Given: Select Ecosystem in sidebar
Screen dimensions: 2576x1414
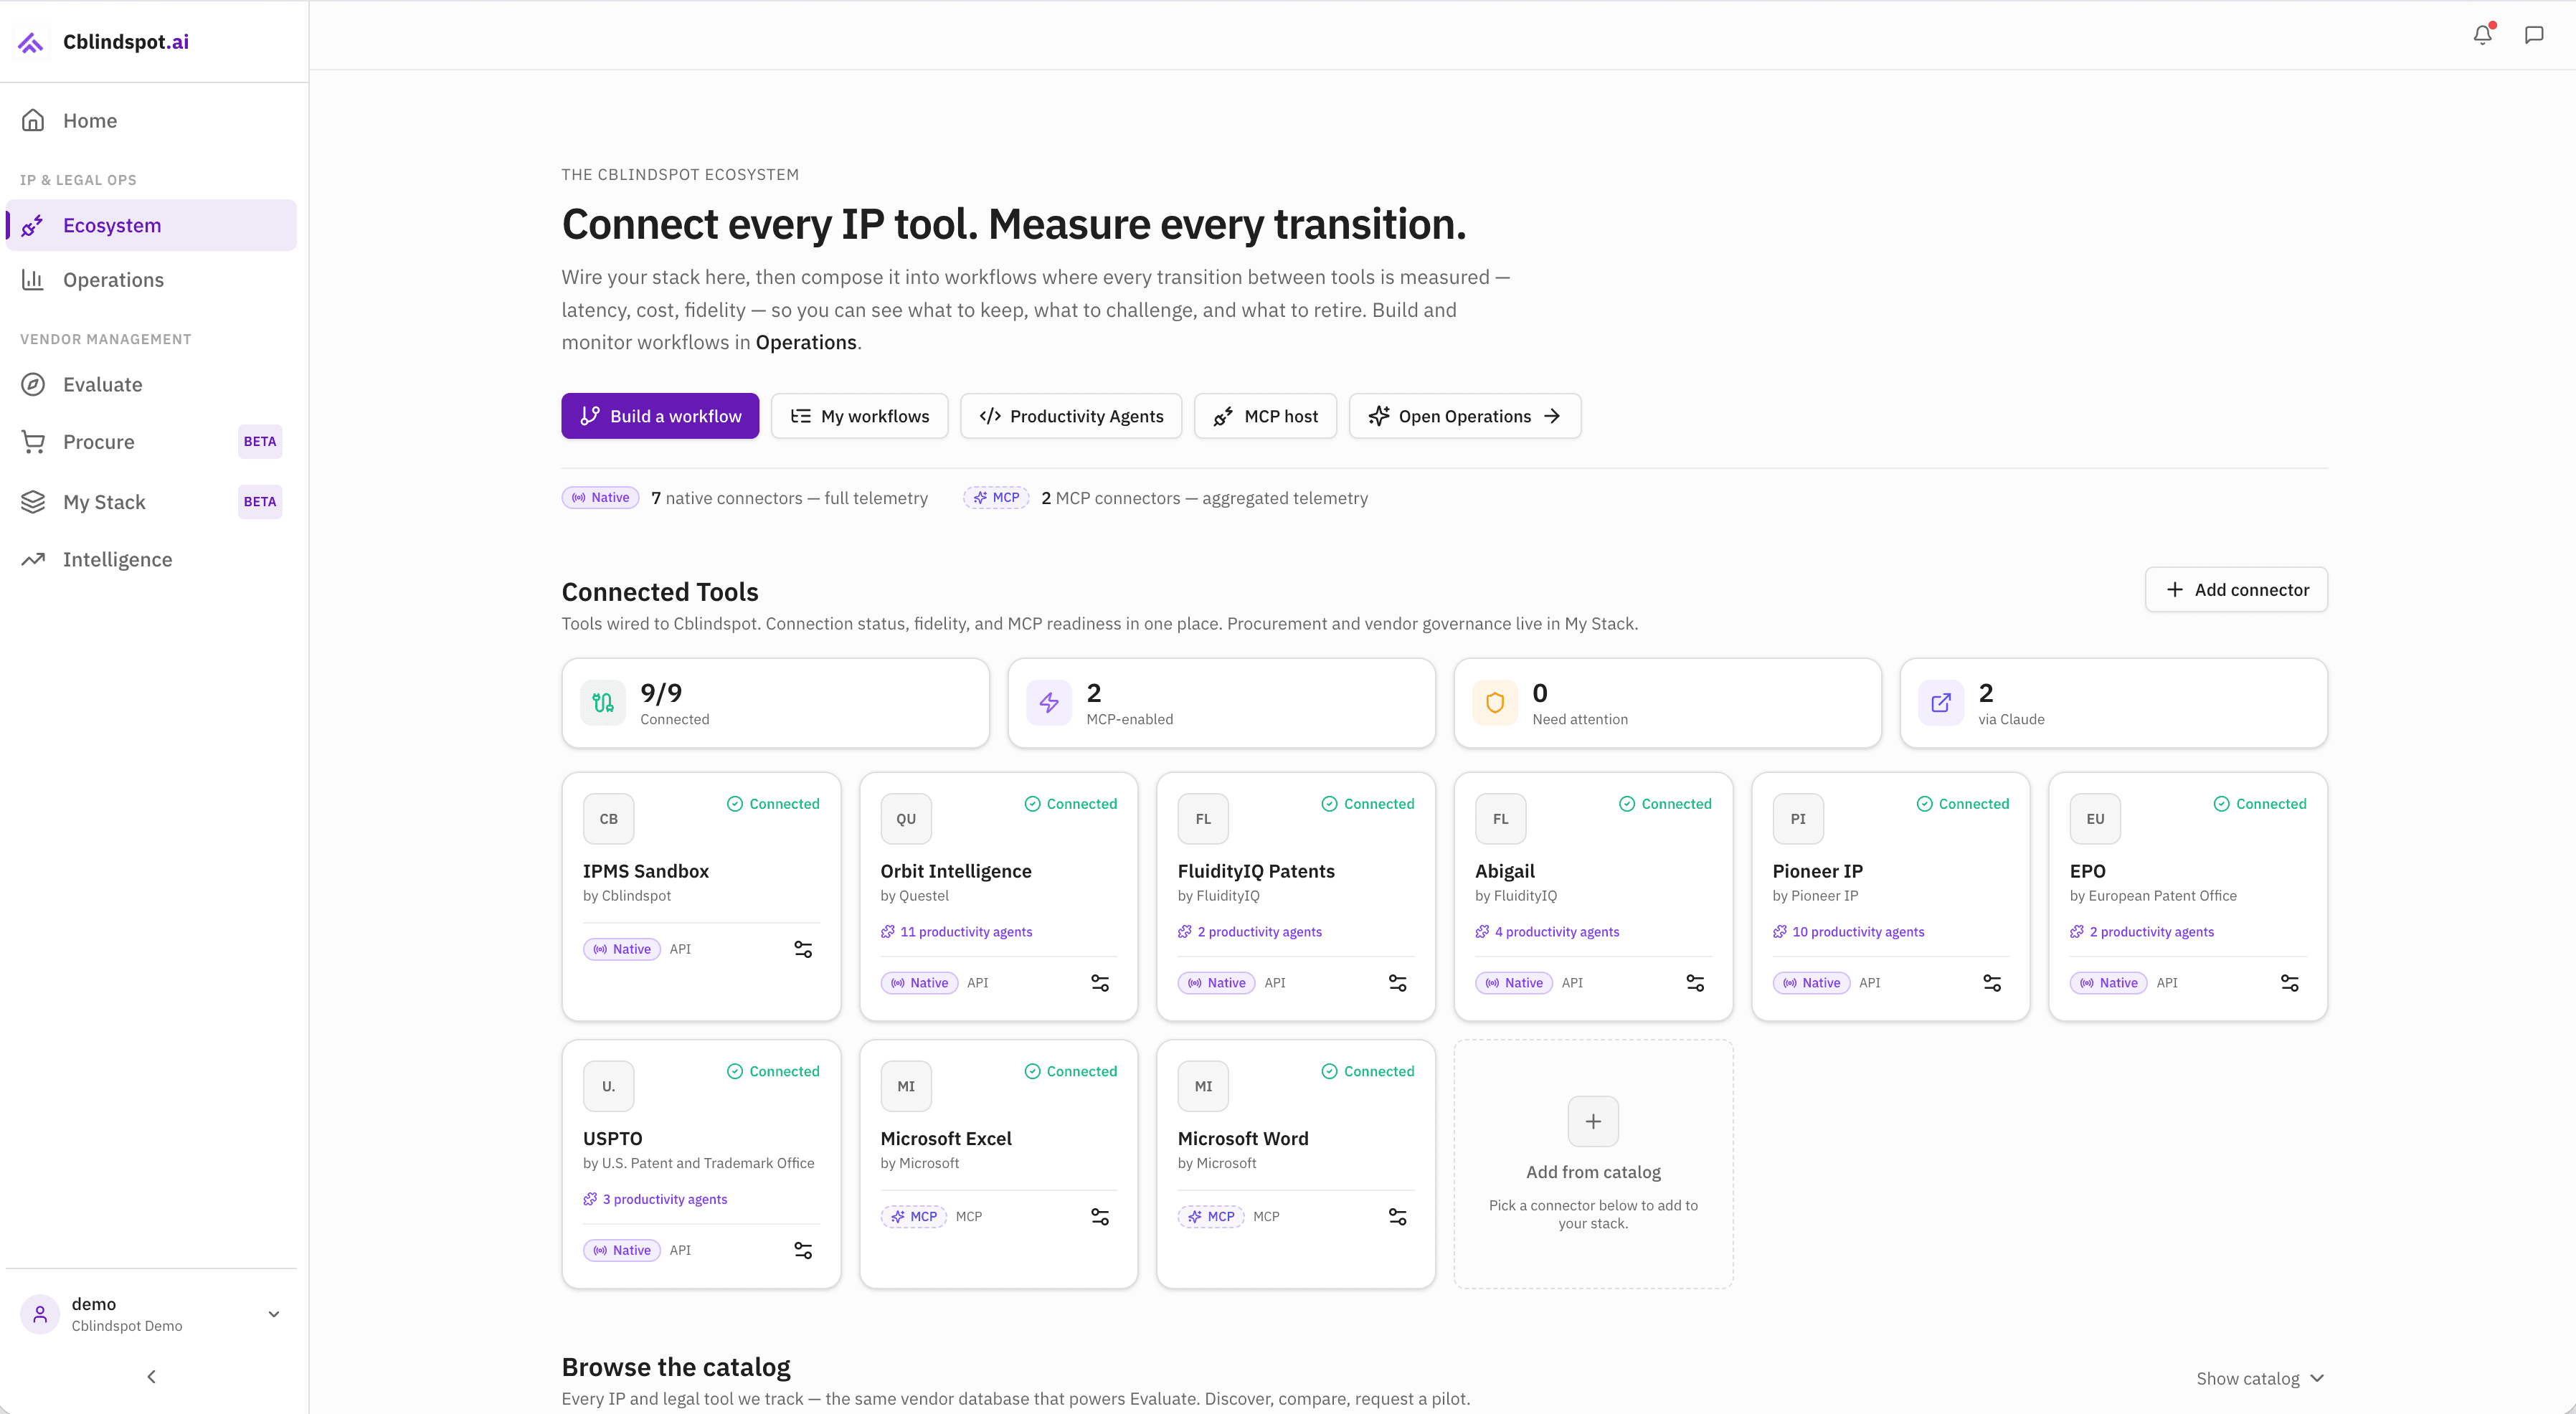Looking at the screenshot, I should click(152, 226).
